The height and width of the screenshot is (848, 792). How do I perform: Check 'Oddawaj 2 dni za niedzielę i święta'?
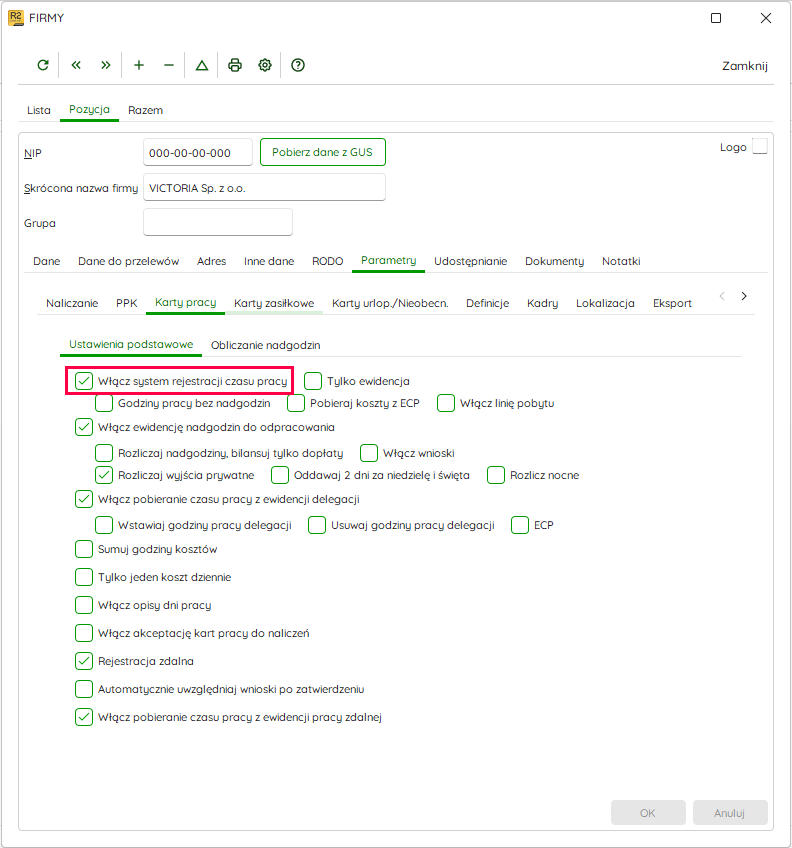coord(280,475)
